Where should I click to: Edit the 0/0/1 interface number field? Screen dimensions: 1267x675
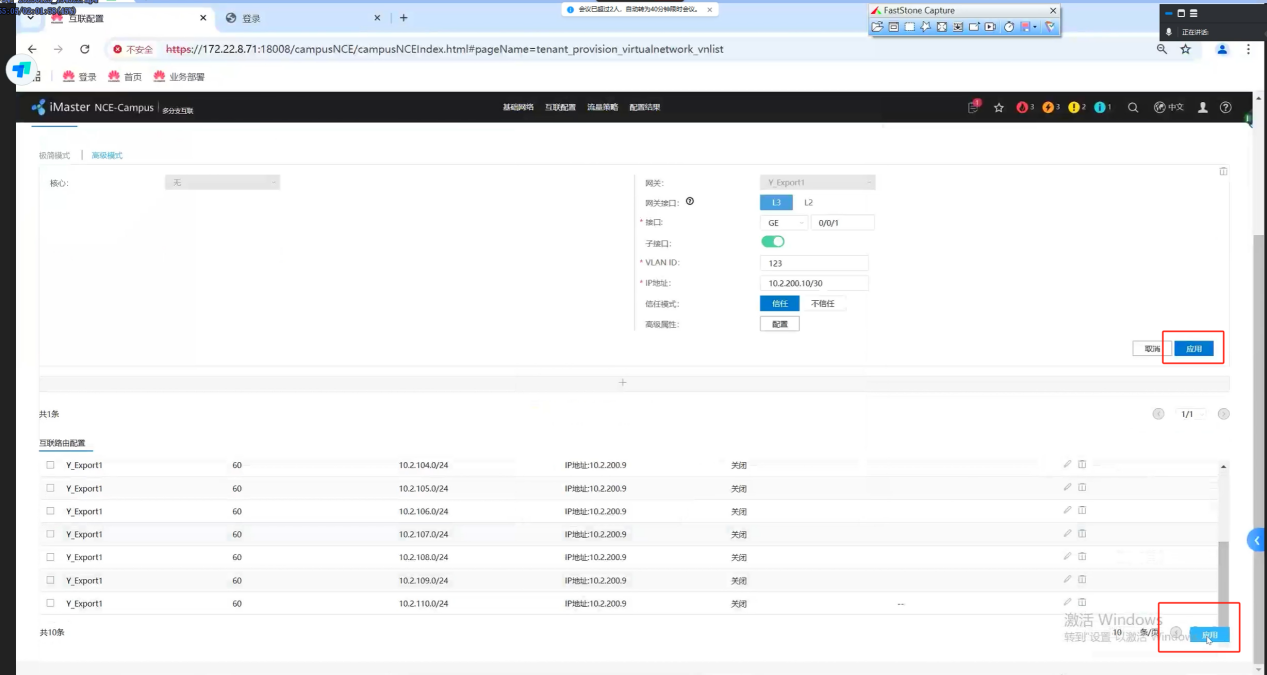tap(843, 223)
